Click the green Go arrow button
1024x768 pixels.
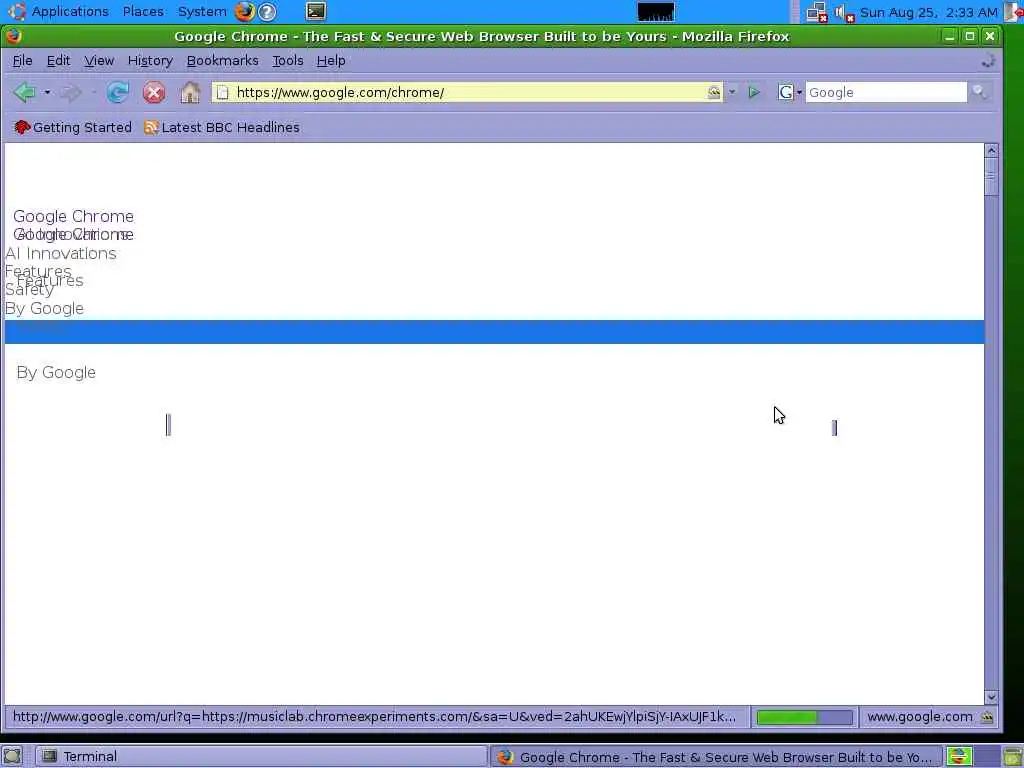754,92
